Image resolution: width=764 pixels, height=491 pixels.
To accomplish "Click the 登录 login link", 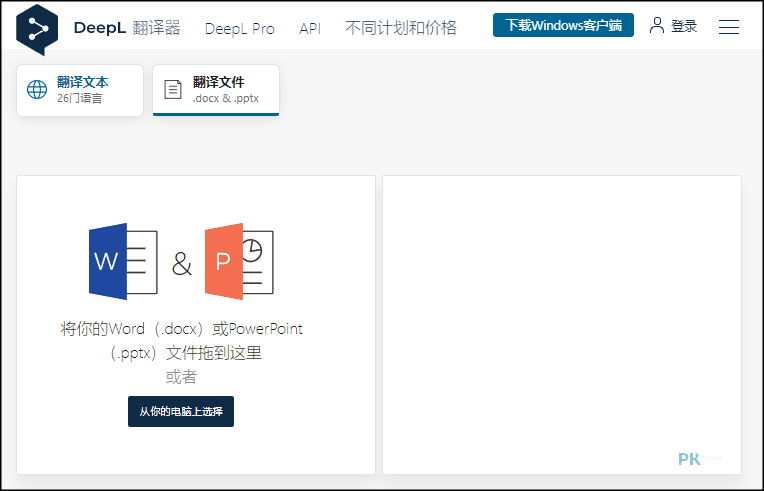I will 684,26.
